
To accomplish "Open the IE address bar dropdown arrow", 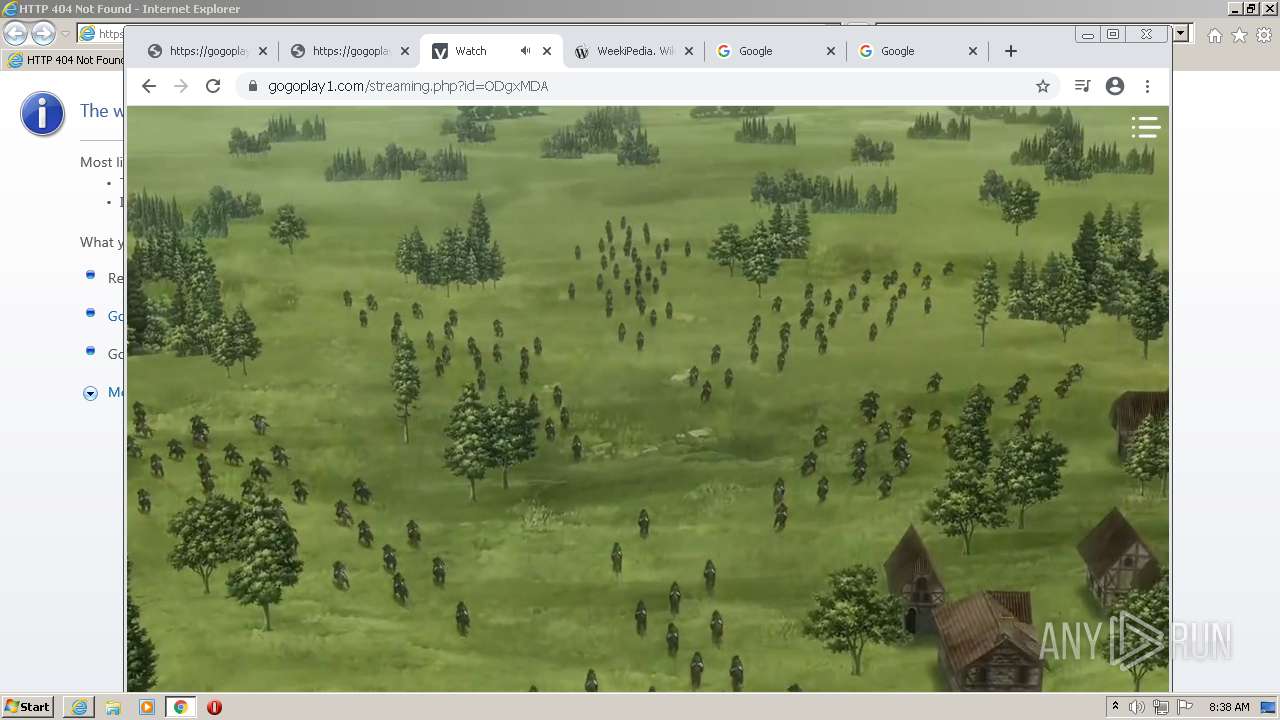I will pos(1181,34).
